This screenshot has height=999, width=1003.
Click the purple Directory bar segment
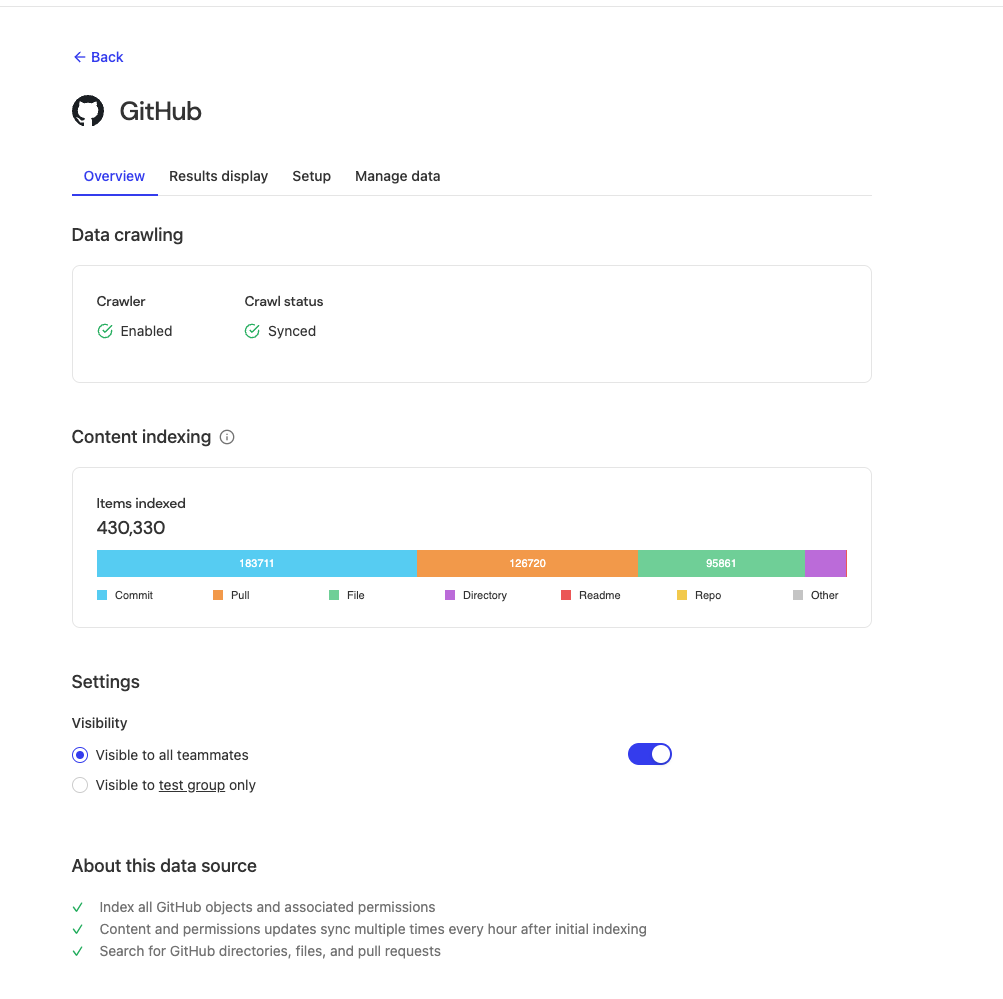[x=825, y=563]
